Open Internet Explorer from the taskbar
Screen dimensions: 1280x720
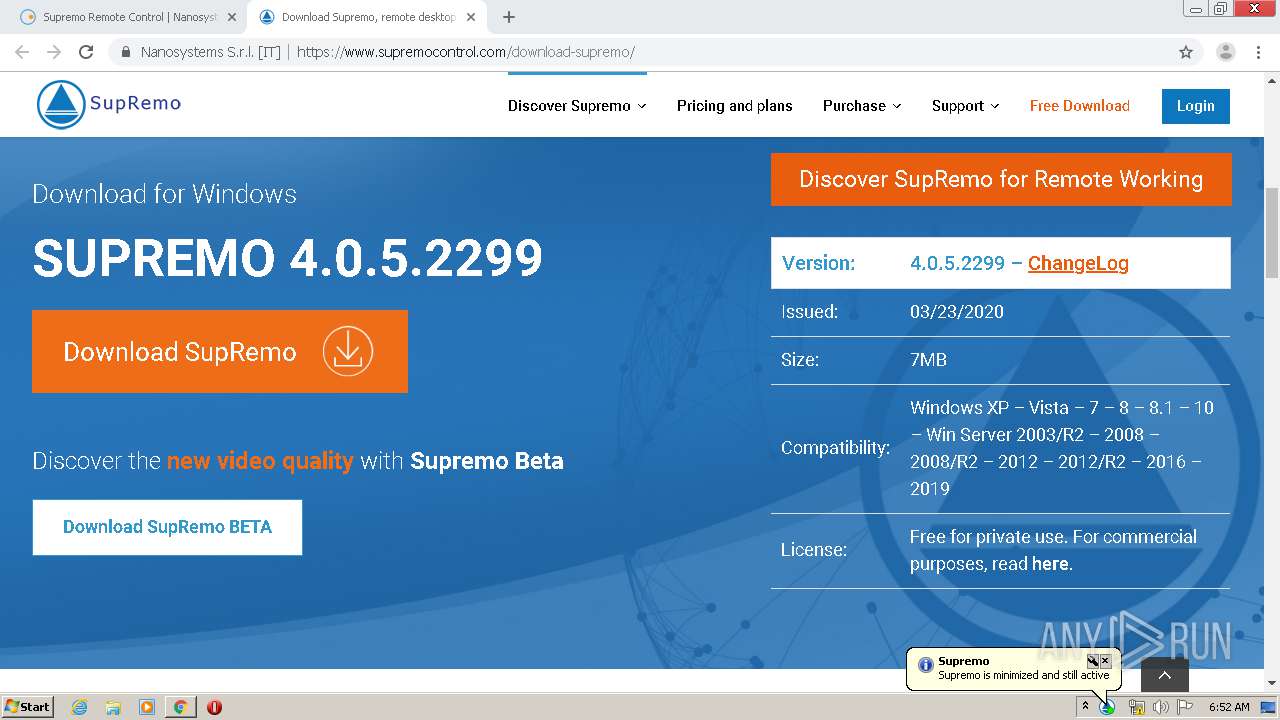80,707
